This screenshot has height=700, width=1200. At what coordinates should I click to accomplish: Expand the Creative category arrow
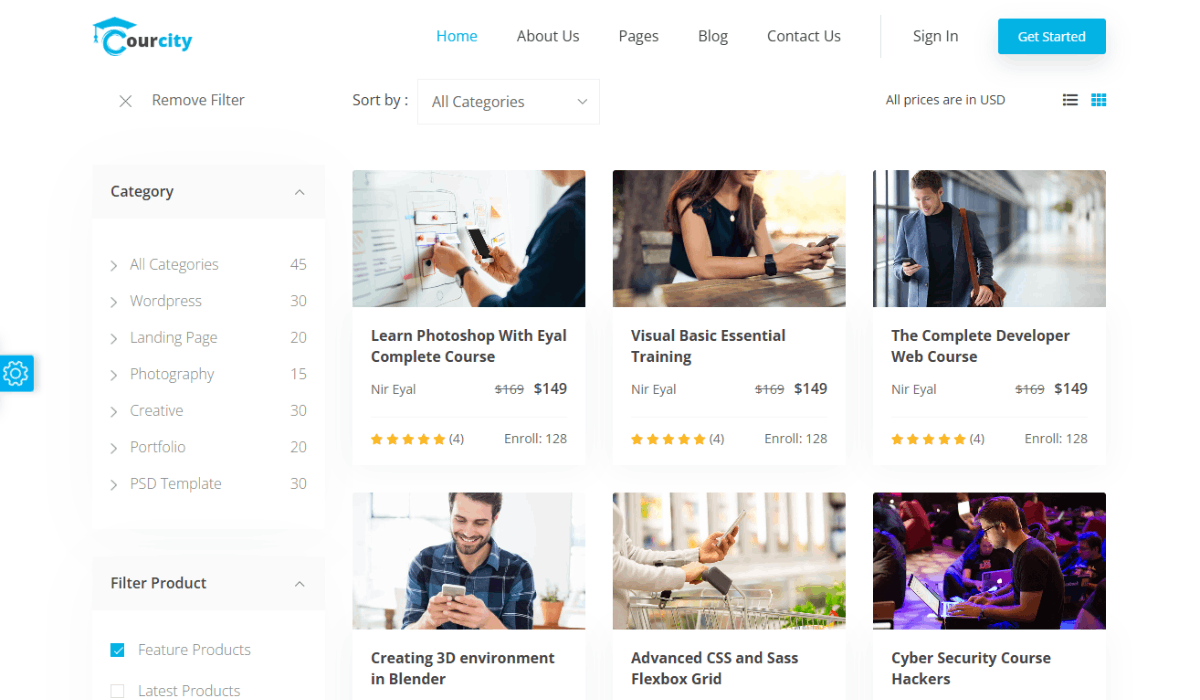pos(114,412)
